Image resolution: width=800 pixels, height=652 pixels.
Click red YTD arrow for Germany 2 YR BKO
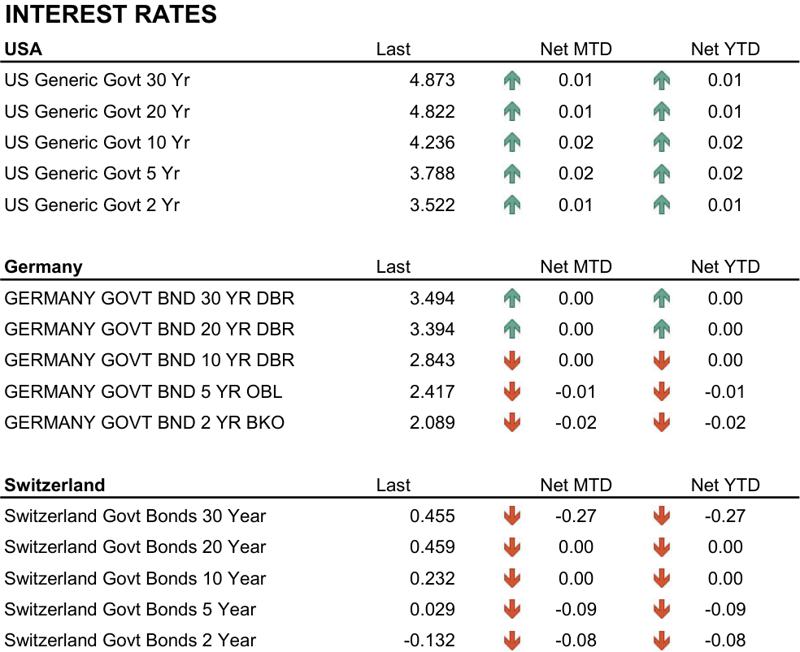pyautogui.click(x=661, y=423)
